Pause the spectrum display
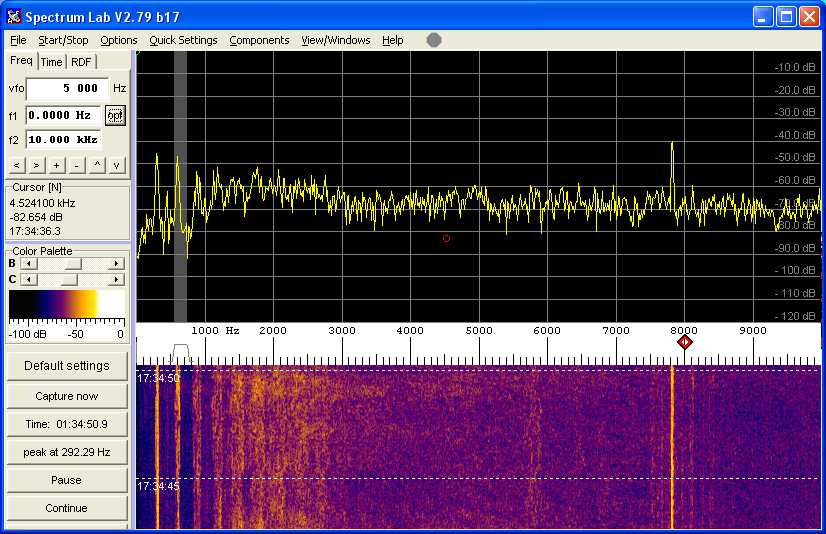Viewport: 826px width, 534px height. coord(67,480)
